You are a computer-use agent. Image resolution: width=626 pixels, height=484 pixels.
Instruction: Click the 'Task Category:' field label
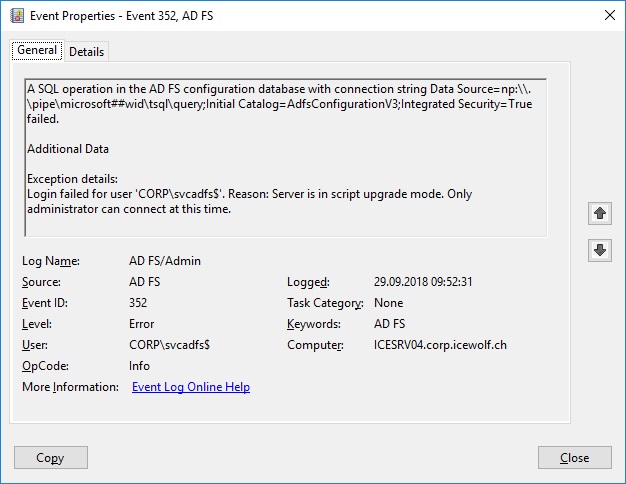(325, 303)
